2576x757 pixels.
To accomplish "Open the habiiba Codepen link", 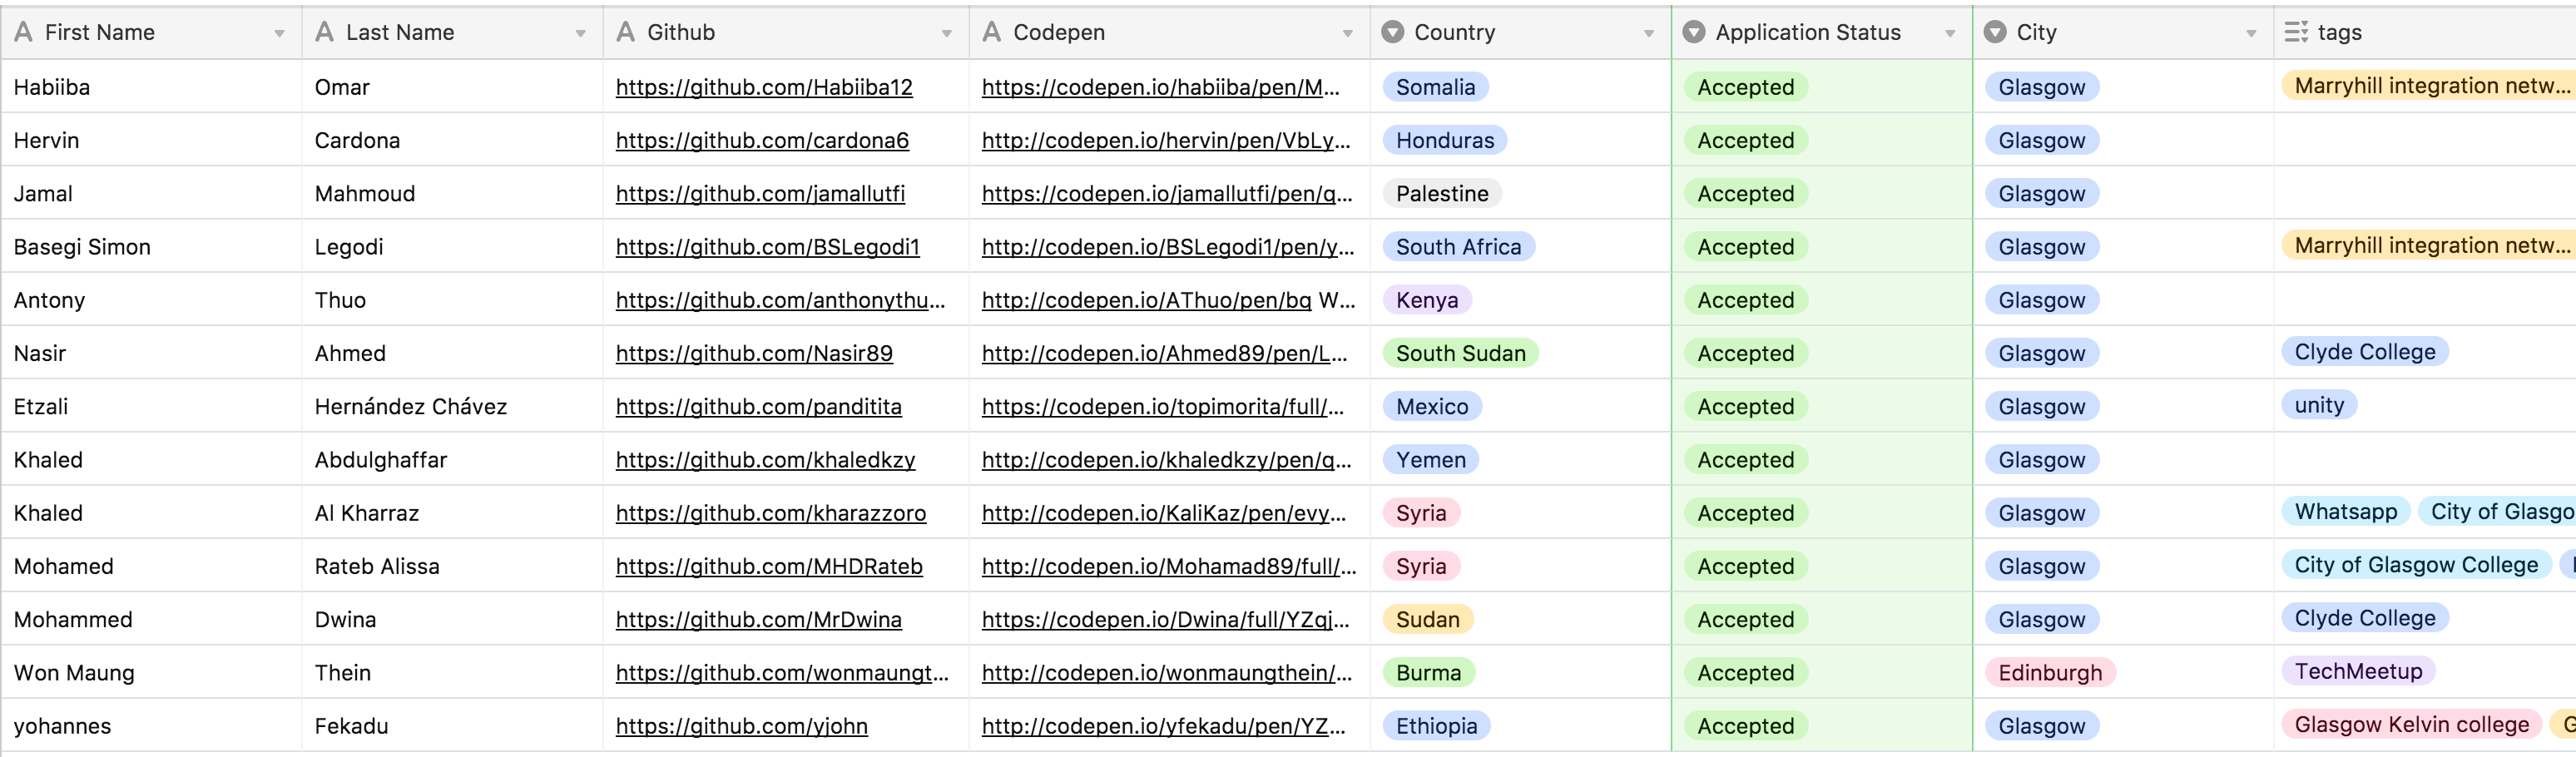I will (x=1160, y=87).
